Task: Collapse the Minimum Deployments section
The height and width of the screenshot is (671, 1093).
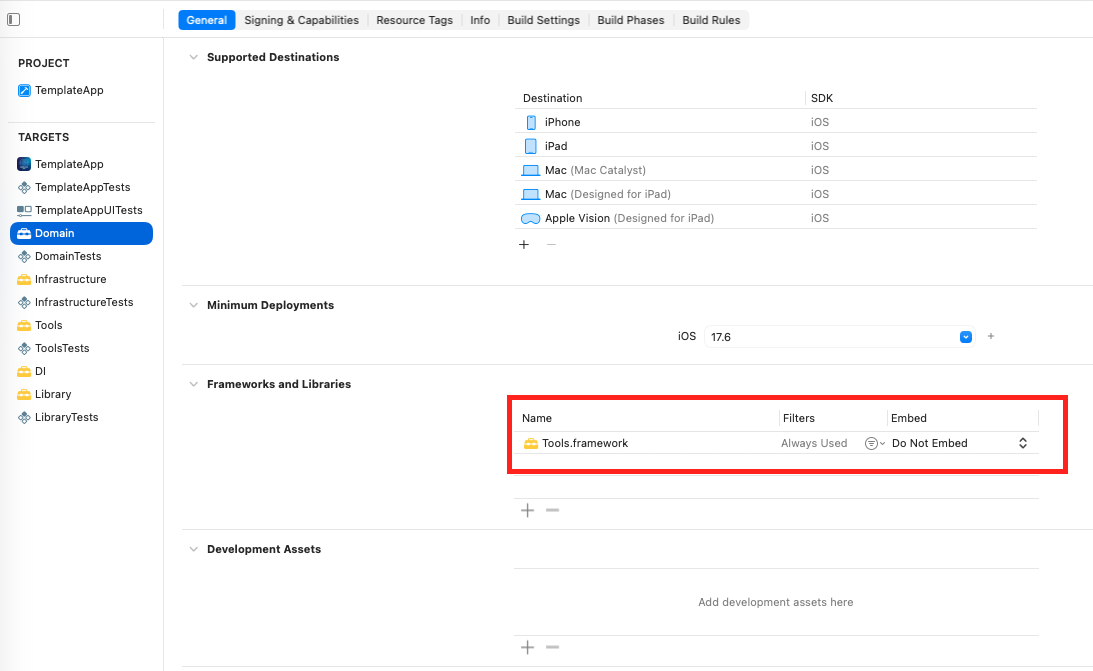Action: coord(194,305)
